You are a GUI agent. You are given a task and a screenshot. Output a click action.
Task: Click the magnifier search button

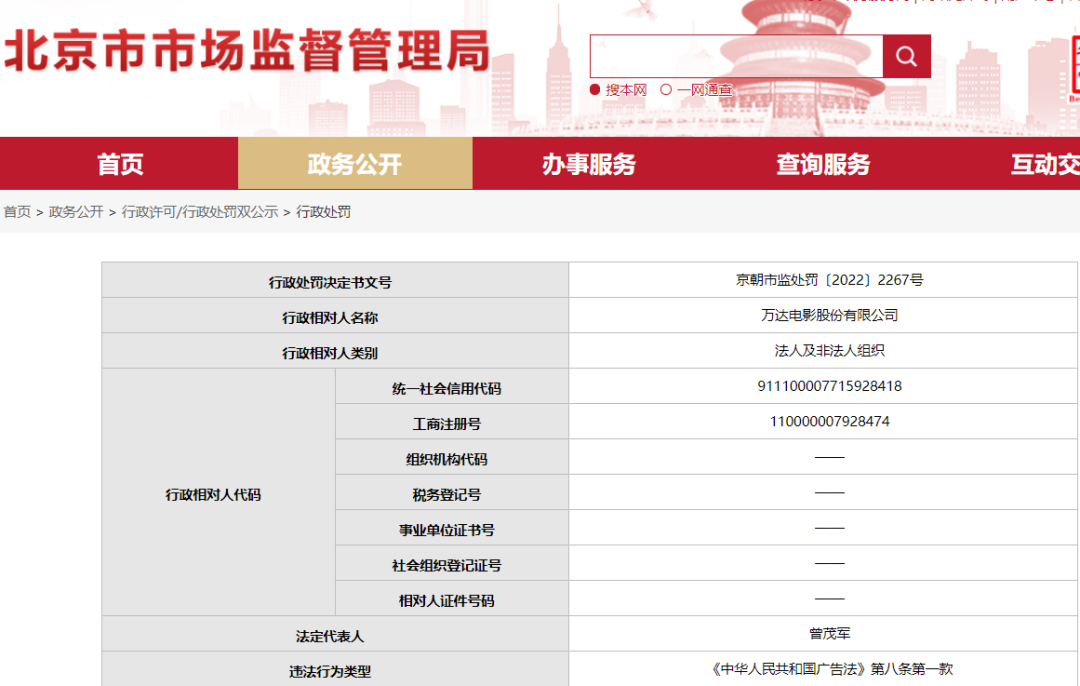pyautogui.click(x=906, y=56)
